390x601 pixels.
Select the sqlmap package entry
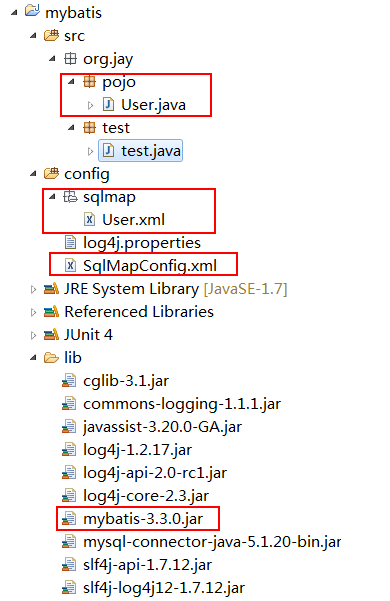click(109, 197)
